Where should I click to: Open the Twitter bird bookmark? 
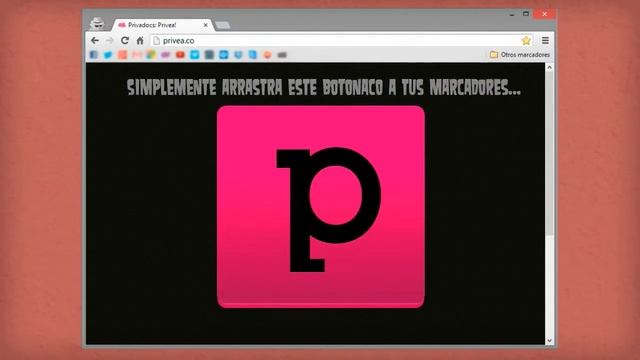coord(108,55)
